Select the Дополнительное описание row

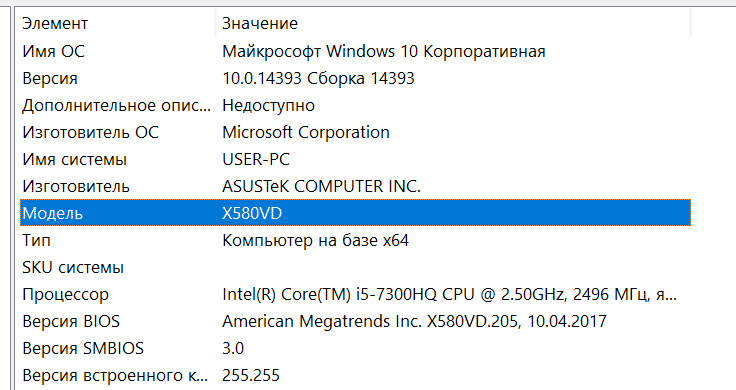click(355, 106)
